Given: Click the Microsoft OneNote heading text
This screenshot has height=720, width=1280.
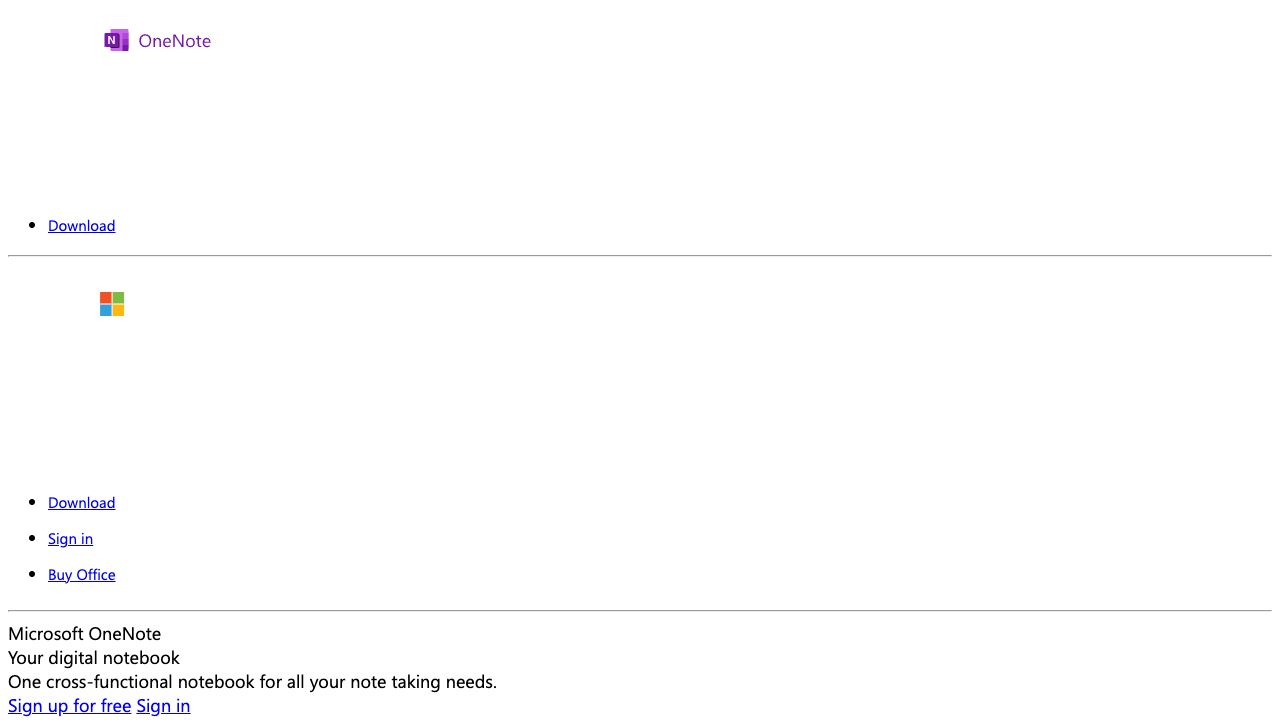Looking at the screenshot, I should tap(84, 634).
